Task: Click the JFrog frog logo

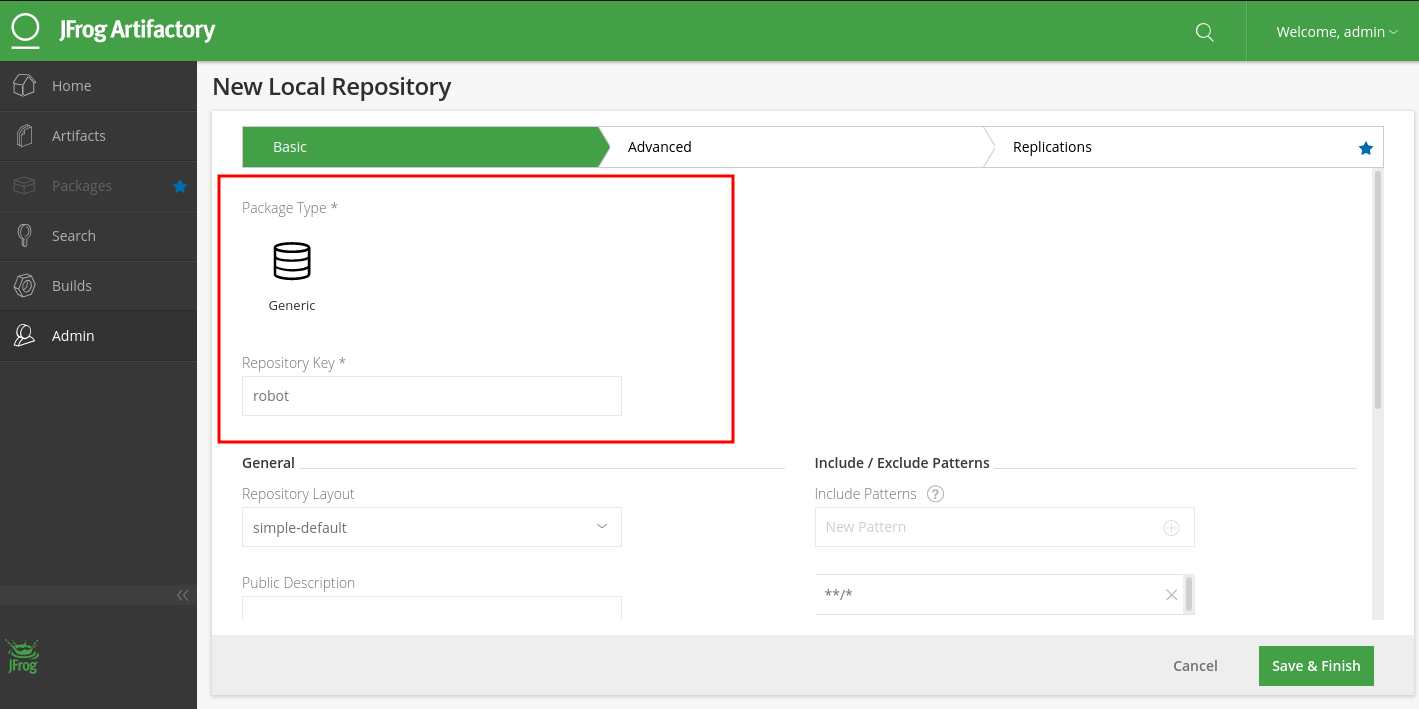Action: 22,656
